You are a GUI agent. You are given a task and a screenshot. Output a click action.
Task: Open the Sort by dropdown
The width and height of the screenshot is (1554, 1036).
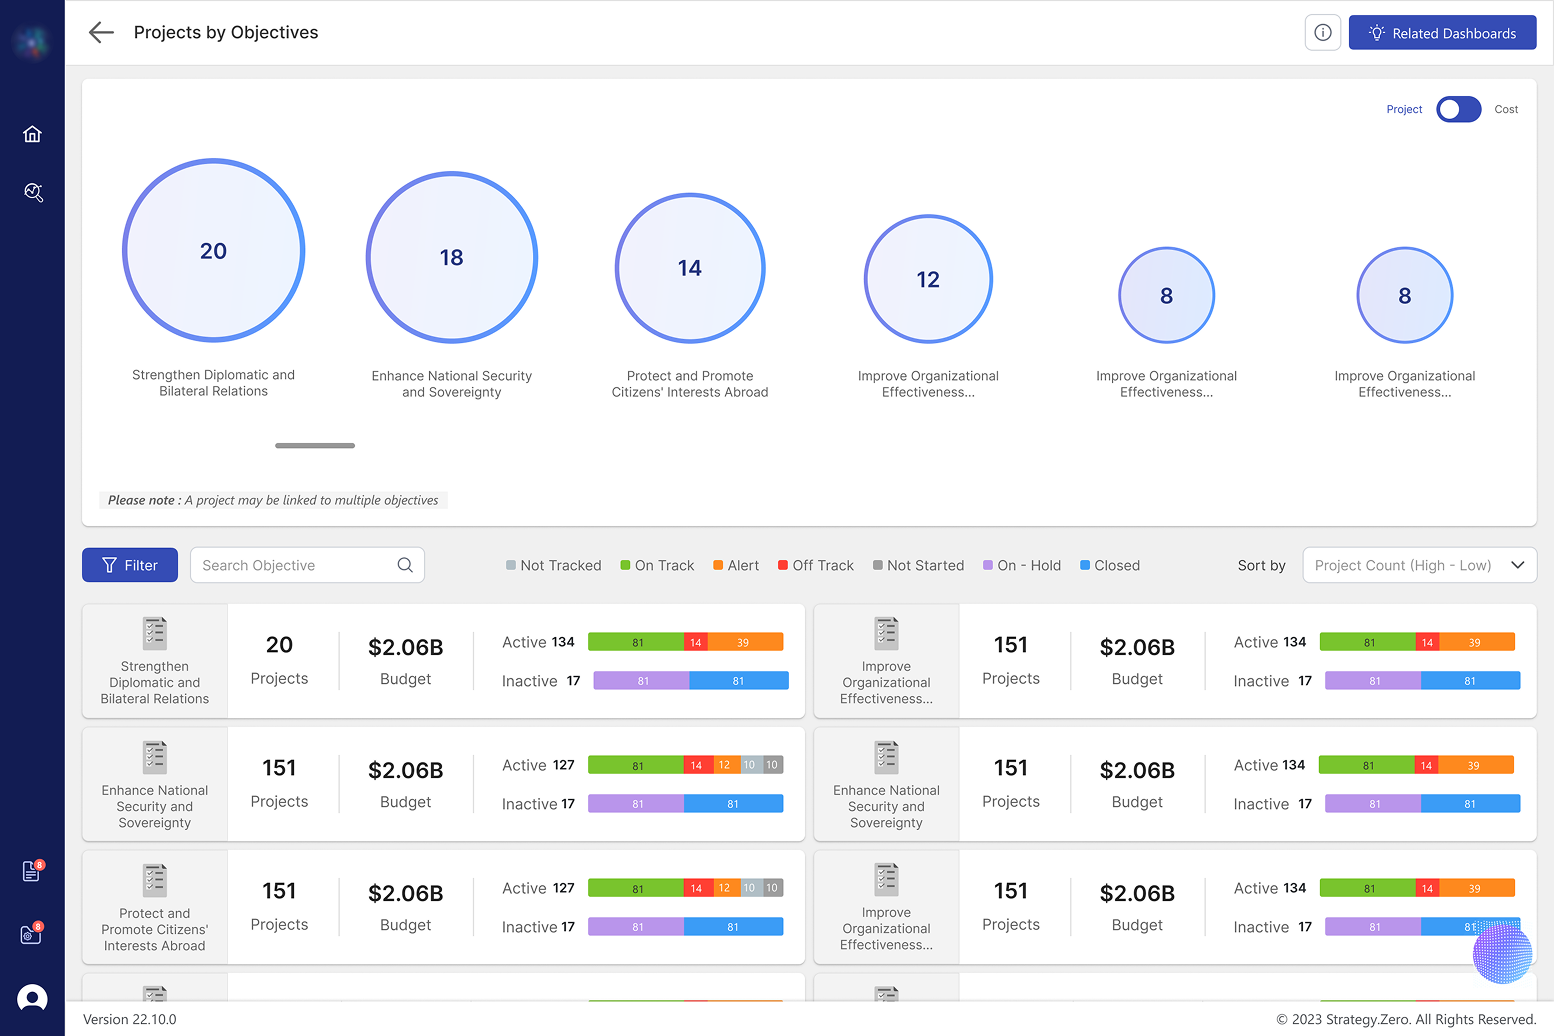[x=1418, y=565]
